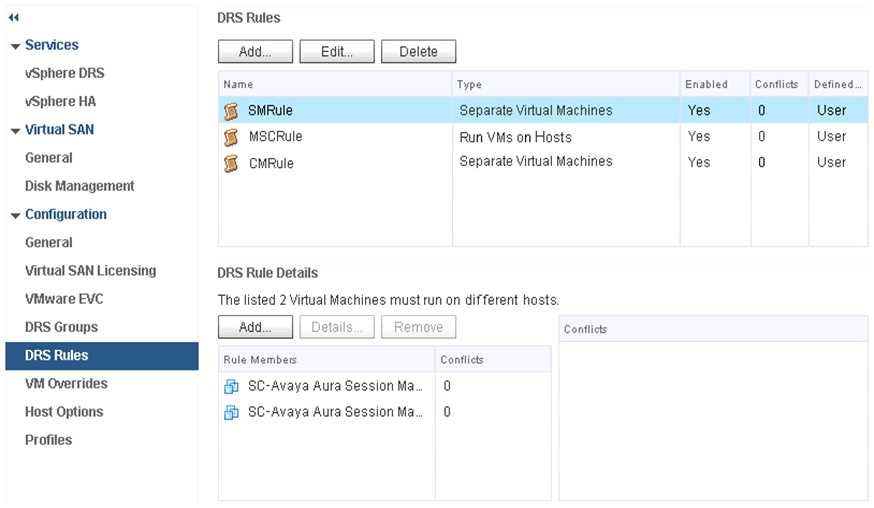The width and height of the screenshot is (874, 508).
Task: Click the Edit button for DRS rules
Action: pyautogui.click(x=336, y=52)
